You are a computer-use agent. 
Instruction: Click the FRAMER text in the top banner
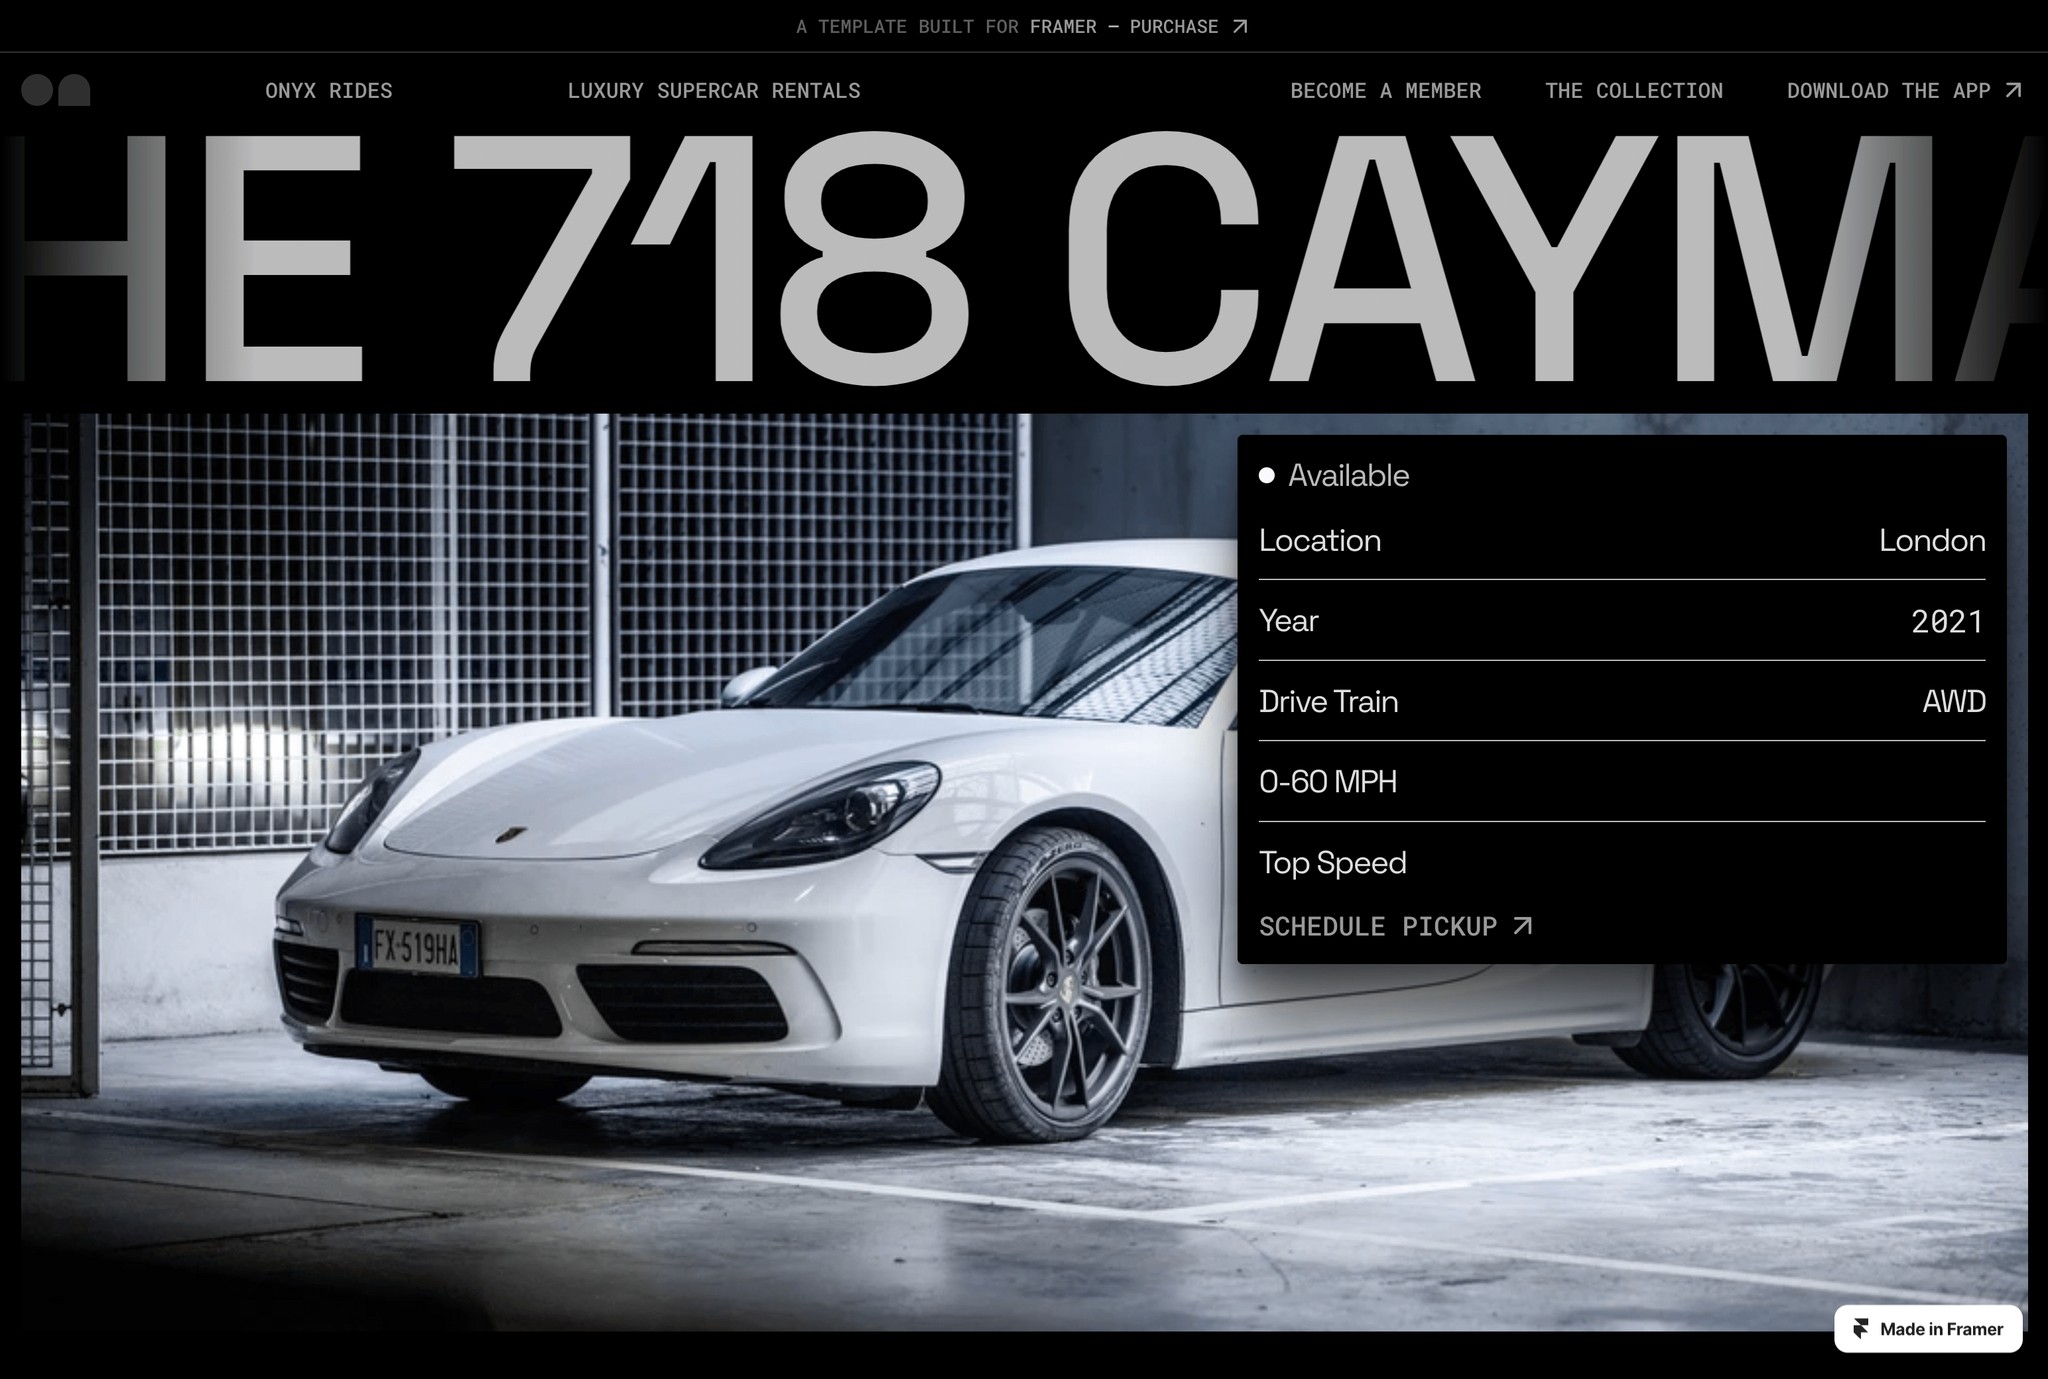click(x=1062, y=27)
